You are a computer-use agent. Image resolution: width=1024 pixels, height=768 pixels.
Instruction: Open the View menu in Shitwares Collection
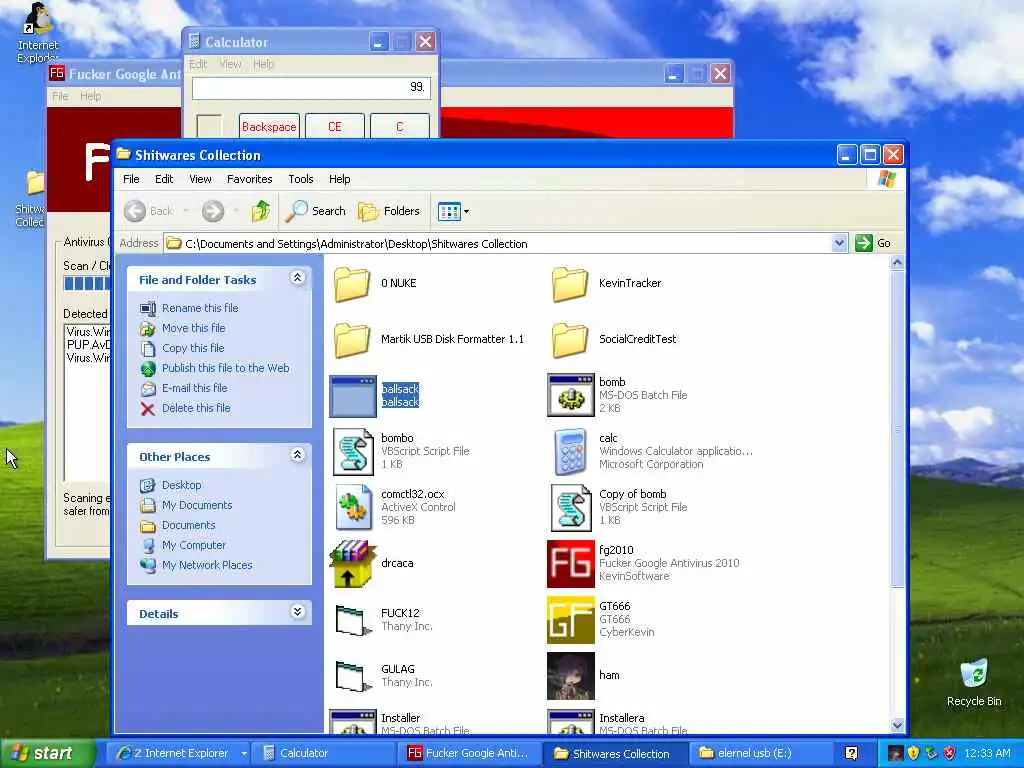pyautogui.click(x=200, y=179)
